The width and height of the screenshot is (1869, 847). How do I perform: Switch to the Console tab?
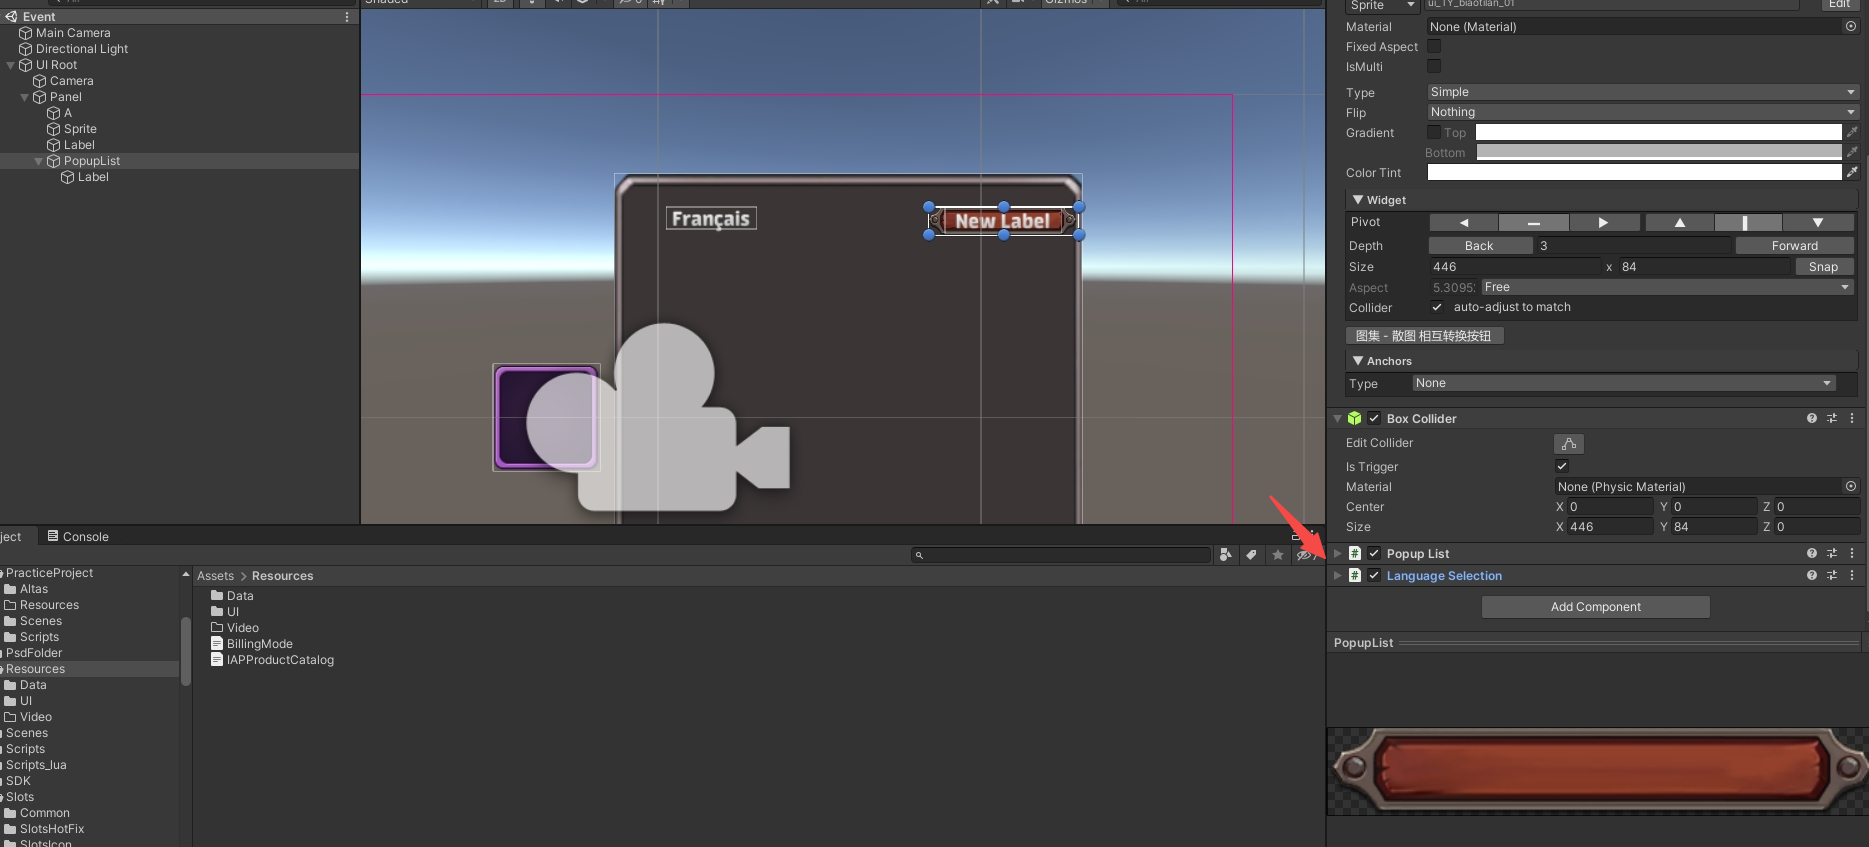pyautogui.click(x=77, y=537)
